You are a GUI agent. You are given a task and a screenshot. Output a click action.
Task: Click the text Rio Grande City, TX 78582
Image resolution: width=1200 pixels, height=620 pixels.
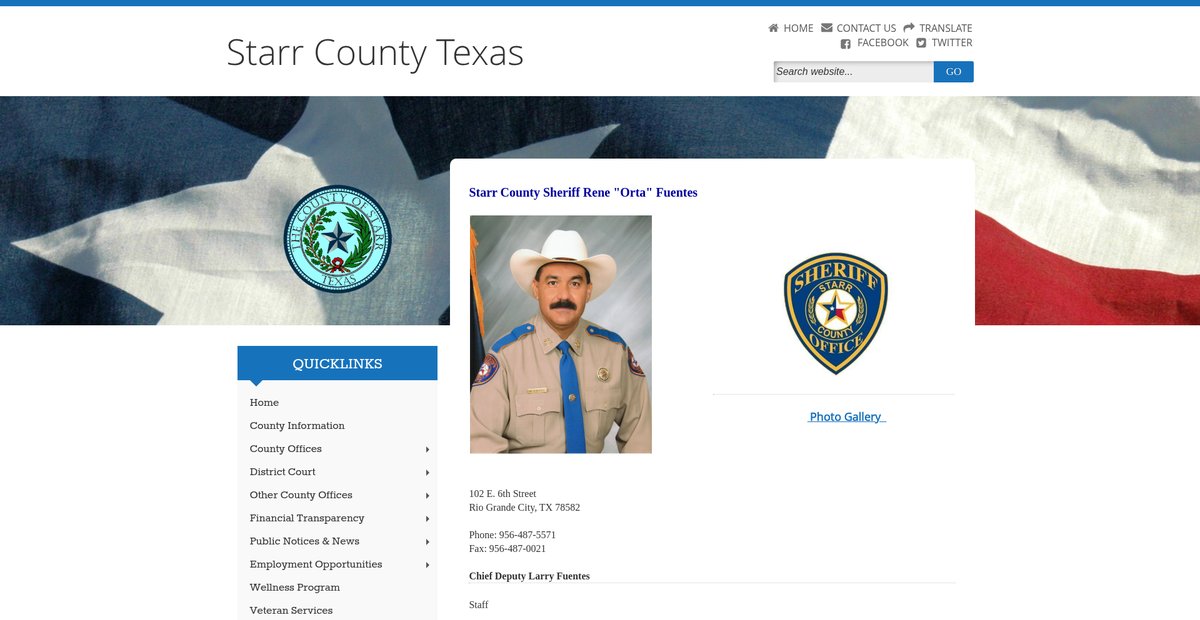tap(525, 508)
